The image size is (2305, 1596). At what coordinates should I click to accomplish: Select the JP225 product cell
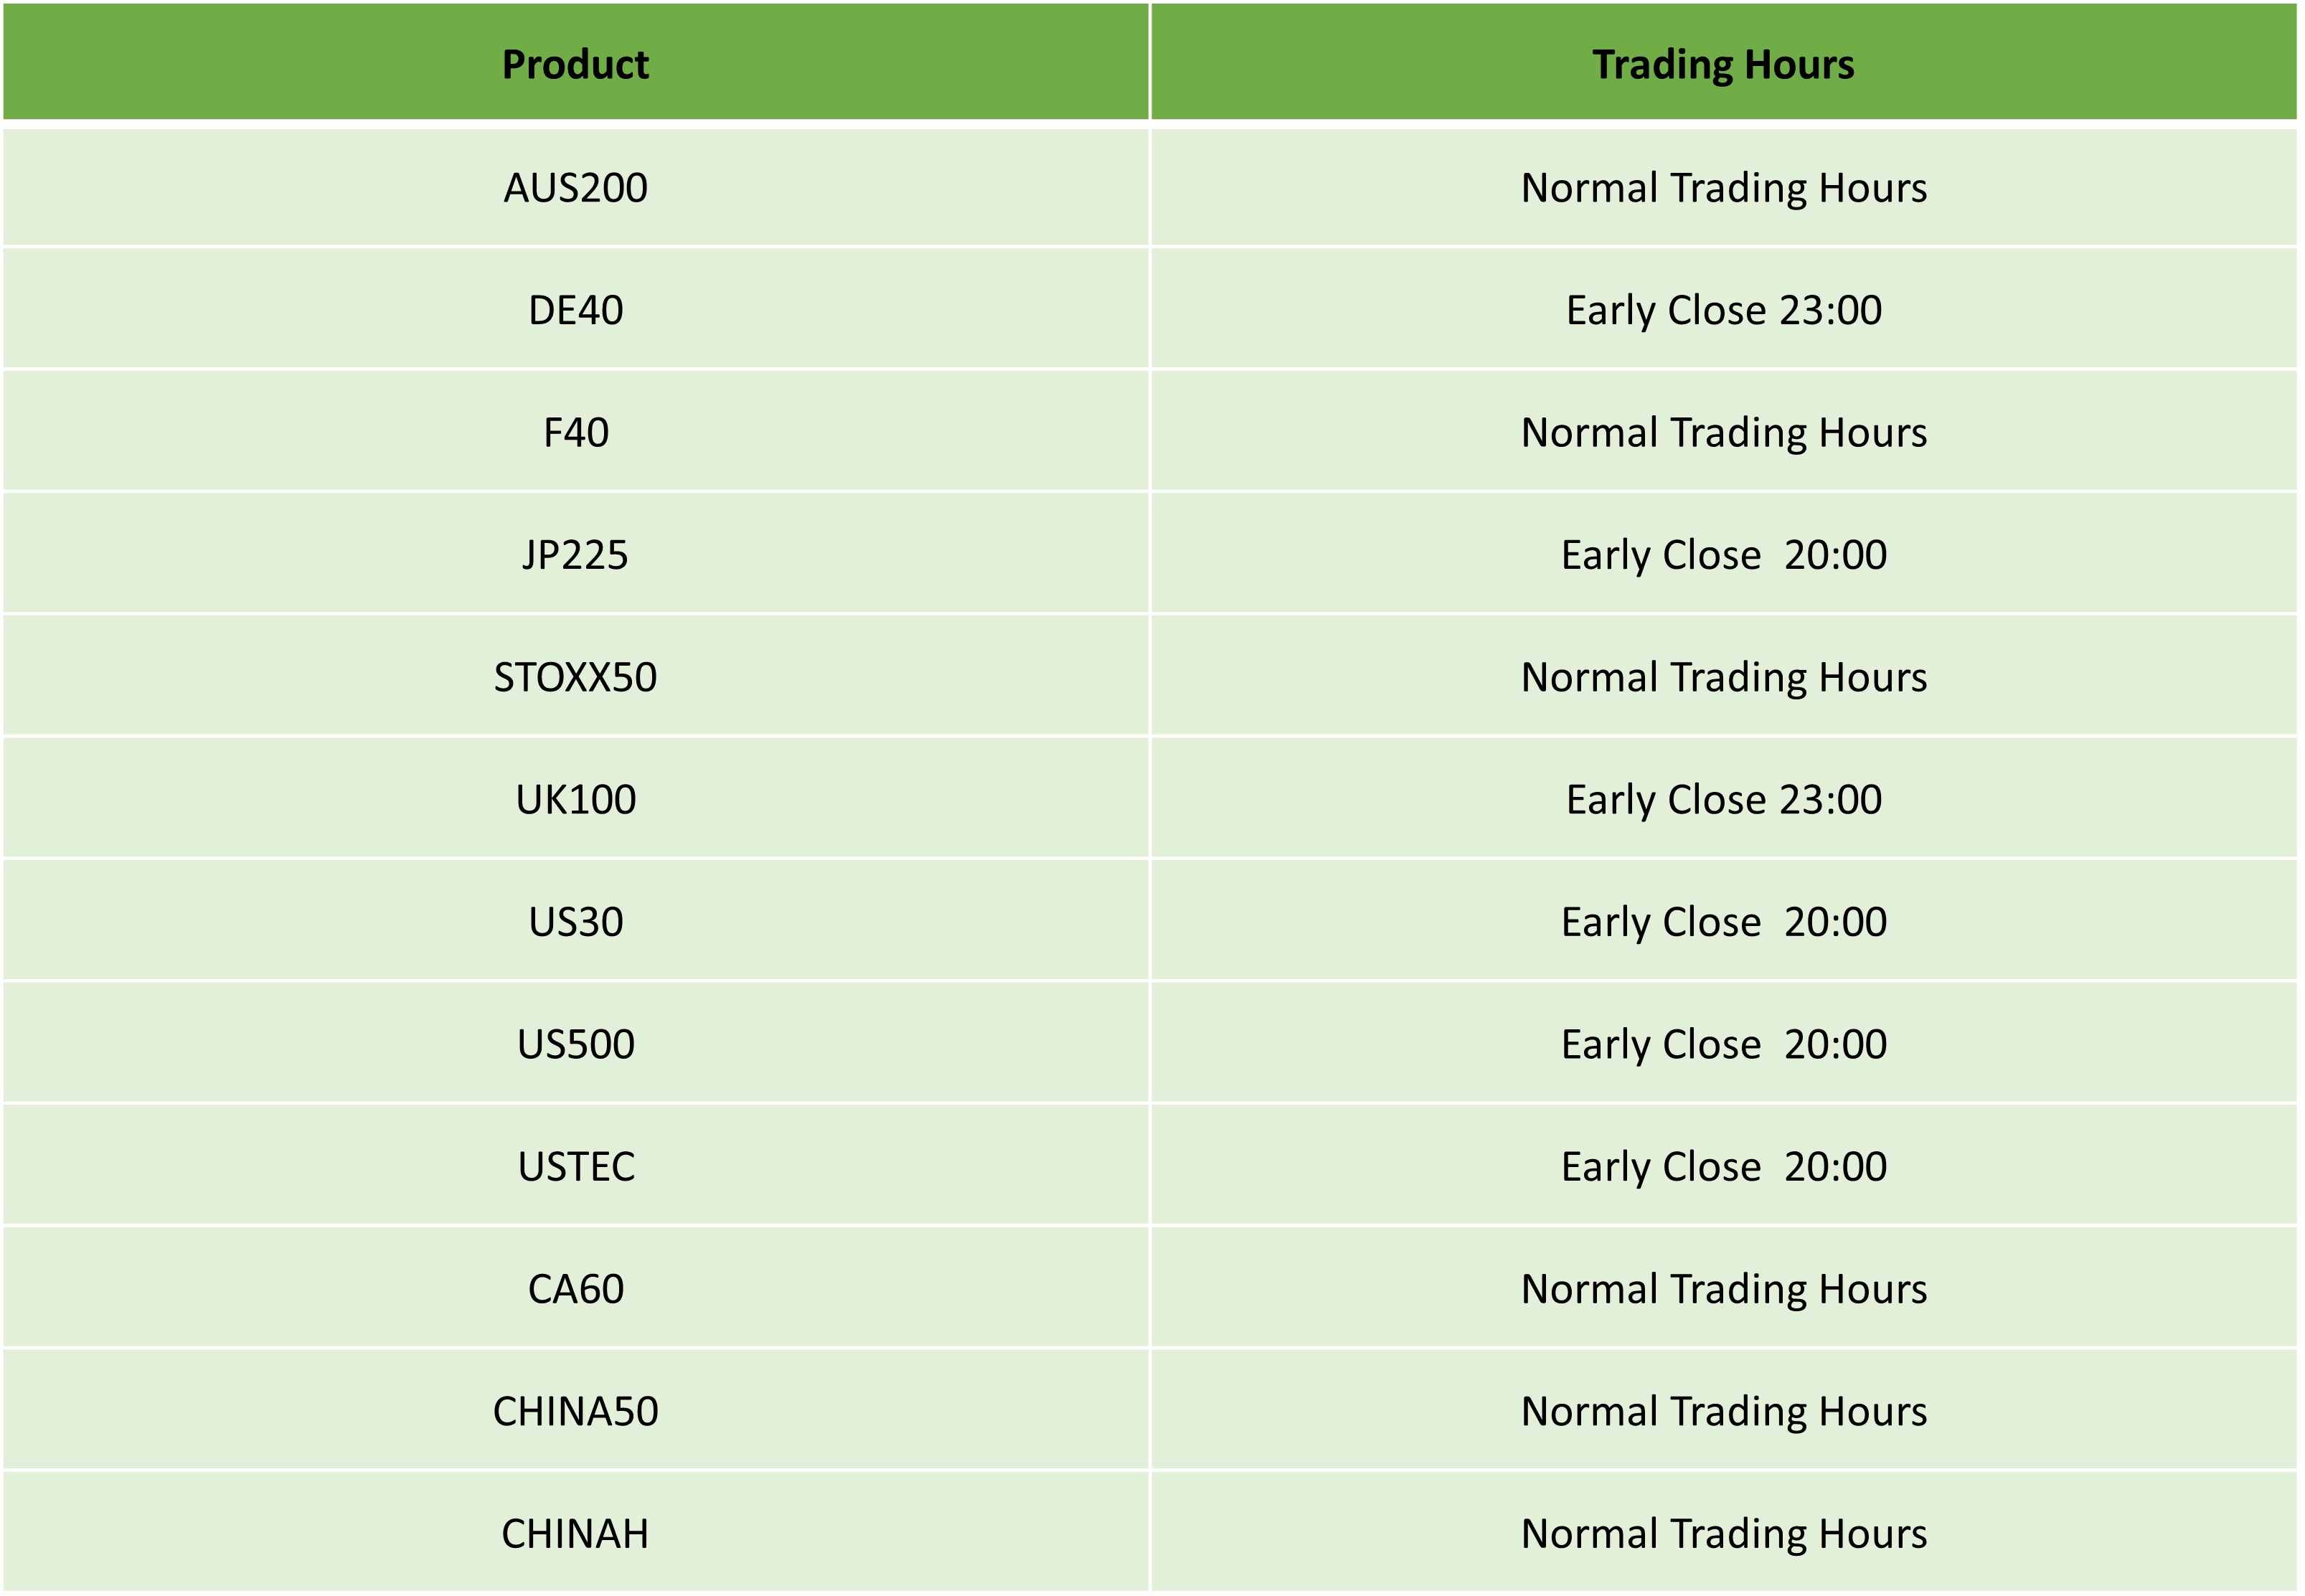click(575, 555)
